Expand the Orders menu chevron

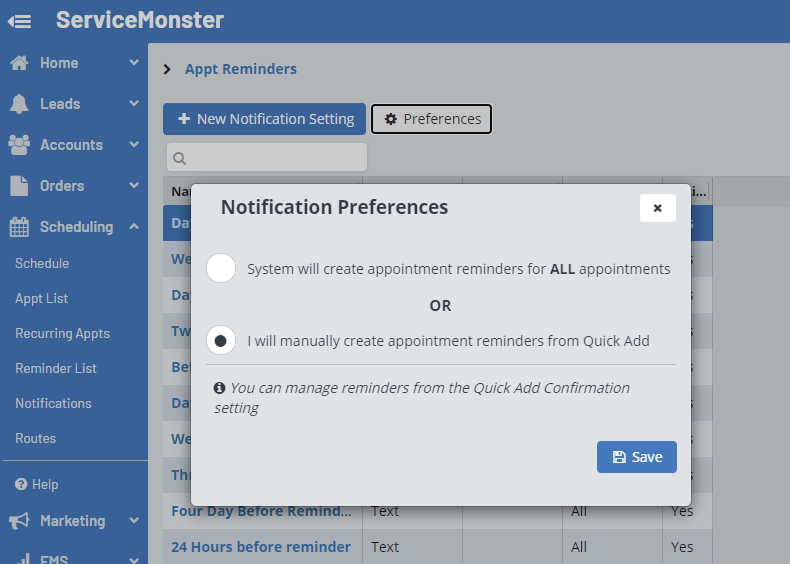(134, 186)
